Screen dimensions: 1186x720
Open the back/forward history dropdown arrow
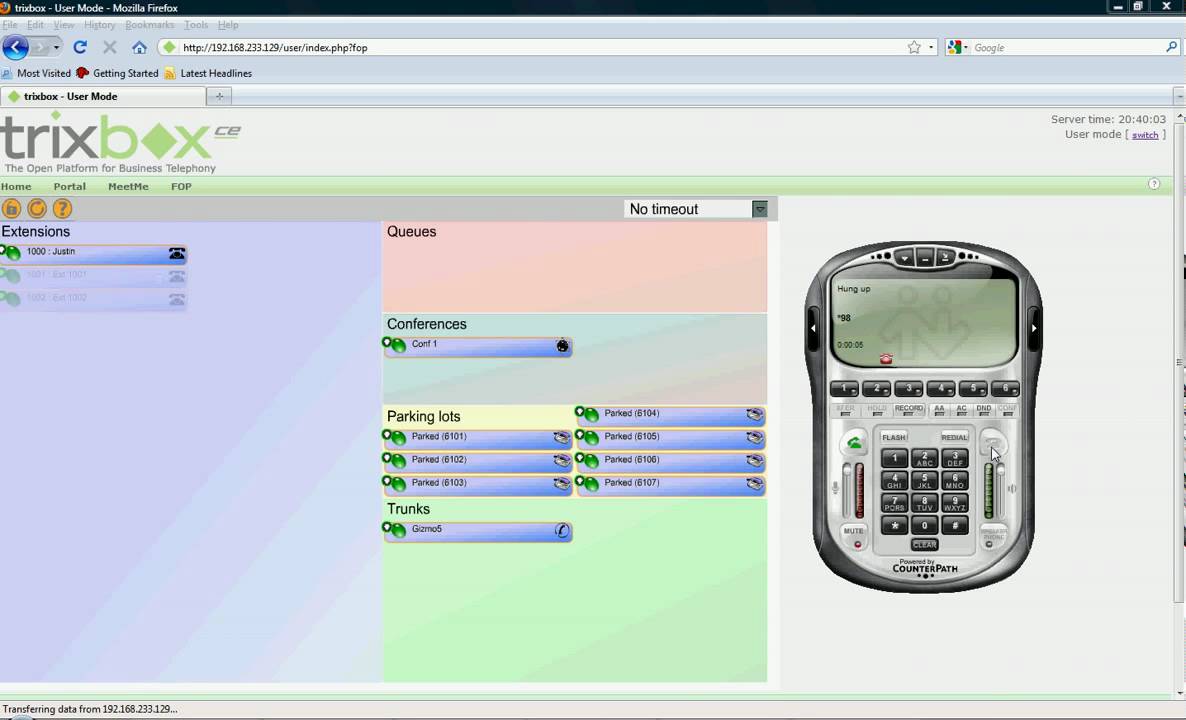click(x=56, y=47)
